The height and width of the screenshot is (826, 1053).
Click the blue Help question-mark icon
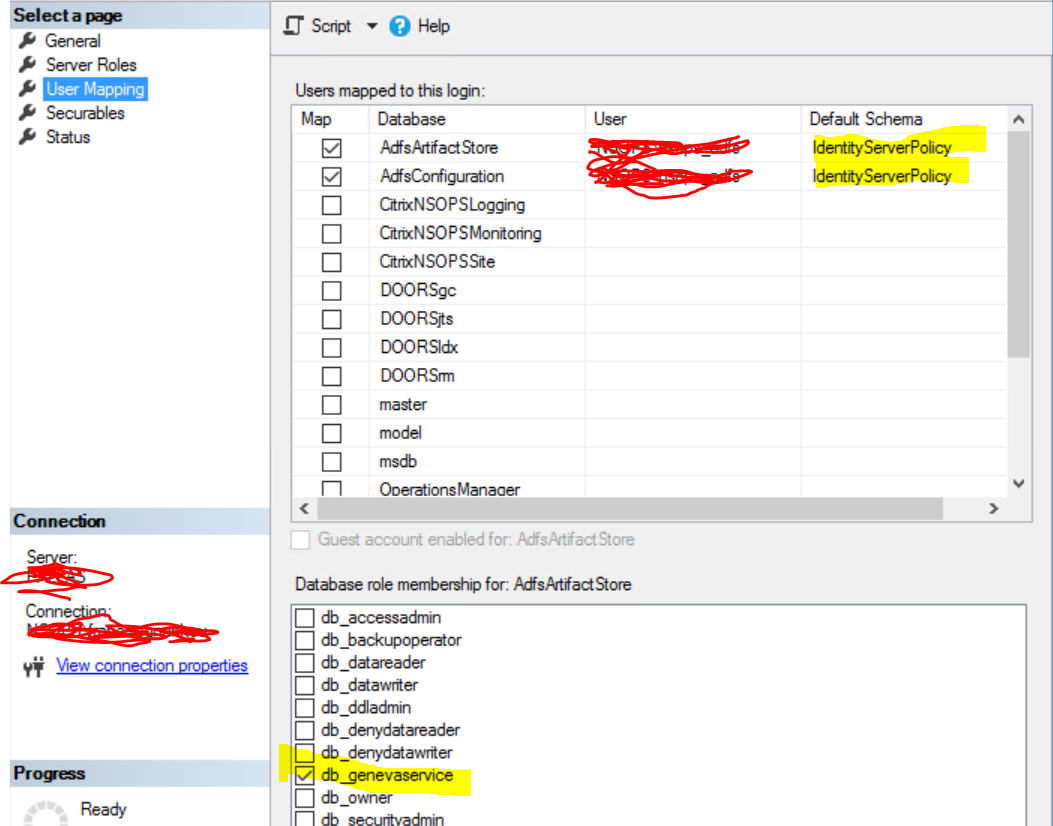point(400,26)
